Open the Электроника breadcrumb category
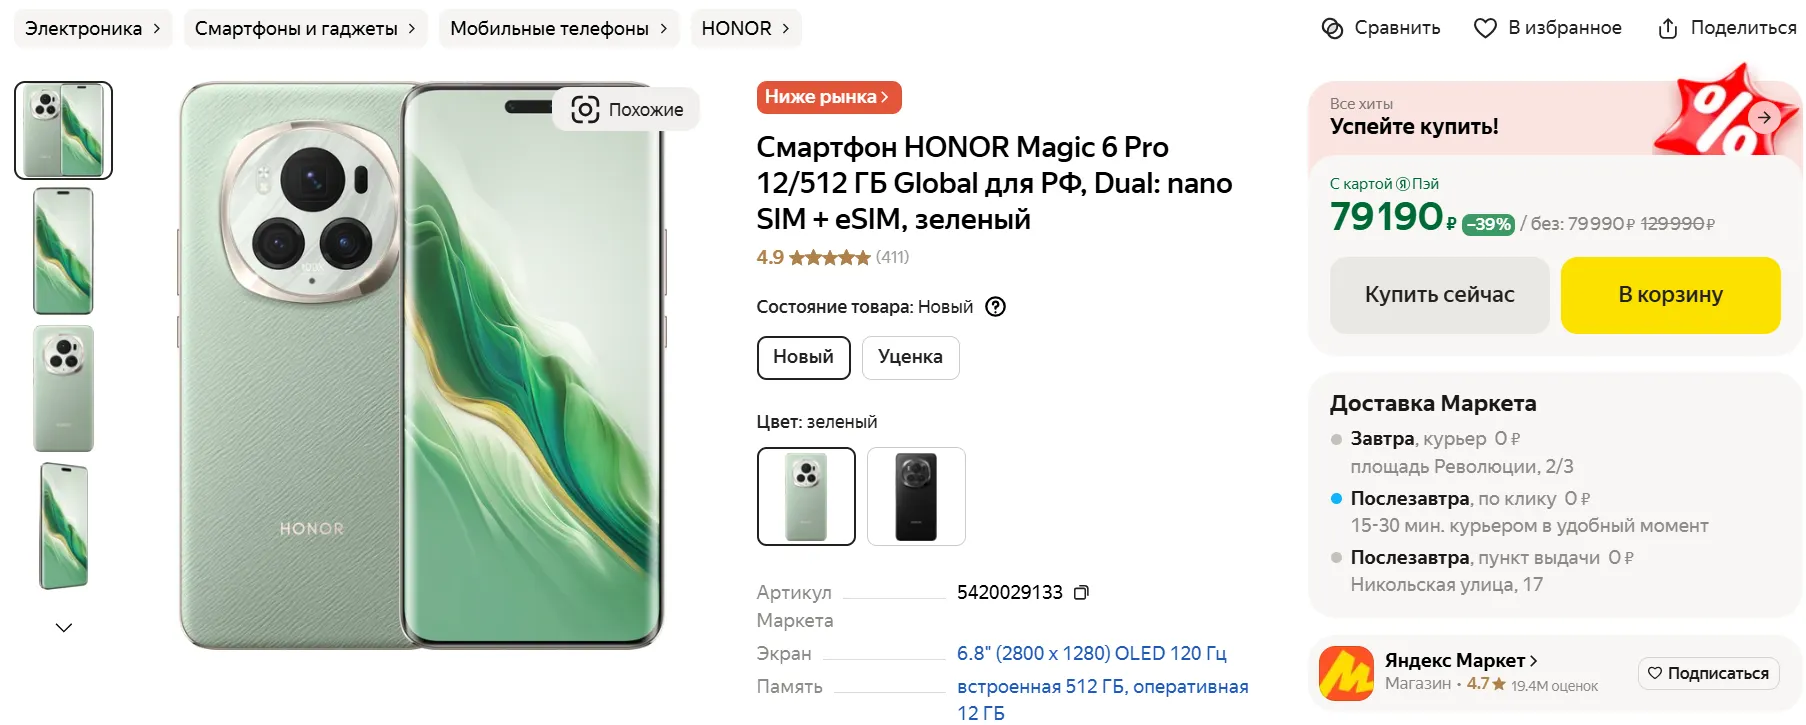The height and width of the screenshot is (725, 1806). [92, 28]
